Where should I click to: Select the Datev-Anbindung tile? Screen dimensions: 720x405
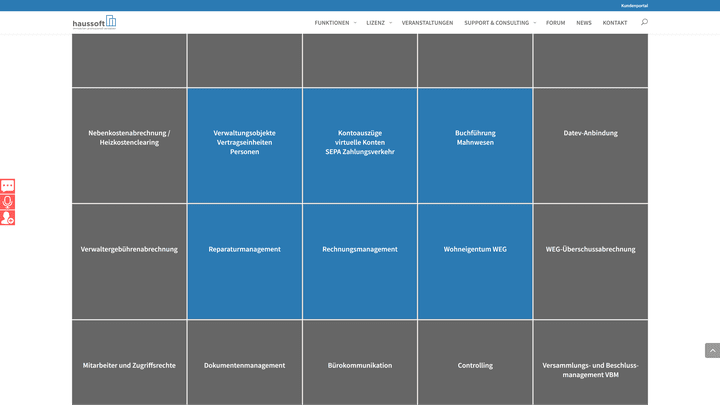(591, 146)
